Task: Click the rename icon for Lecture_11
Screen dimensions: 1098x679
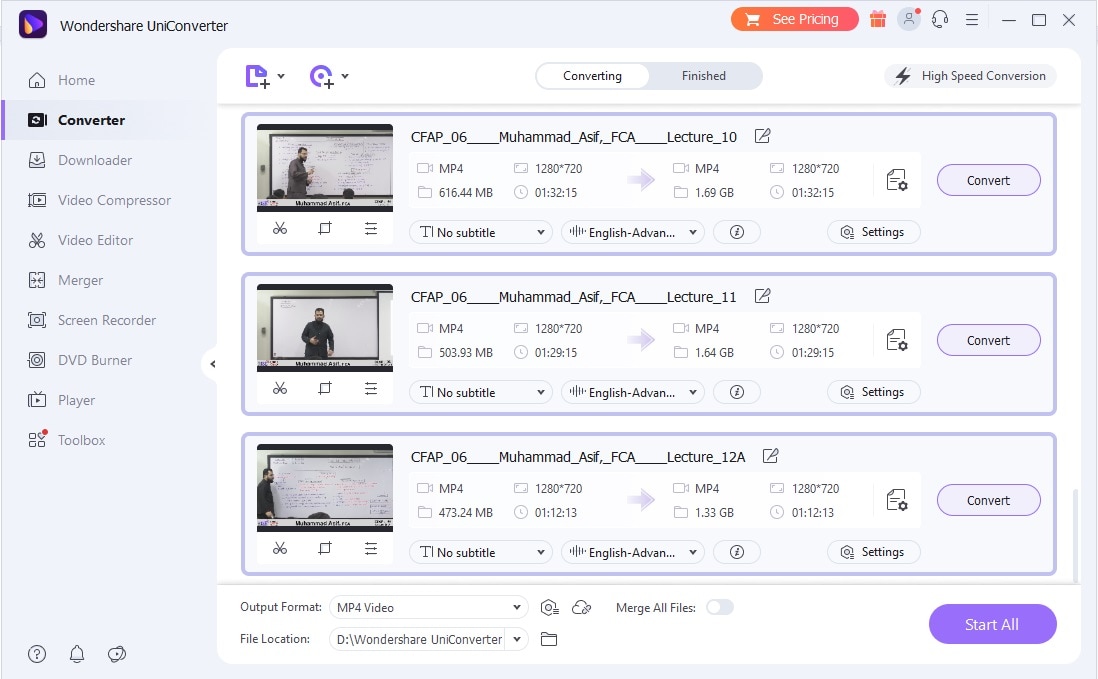Action: tap(763, 296)
